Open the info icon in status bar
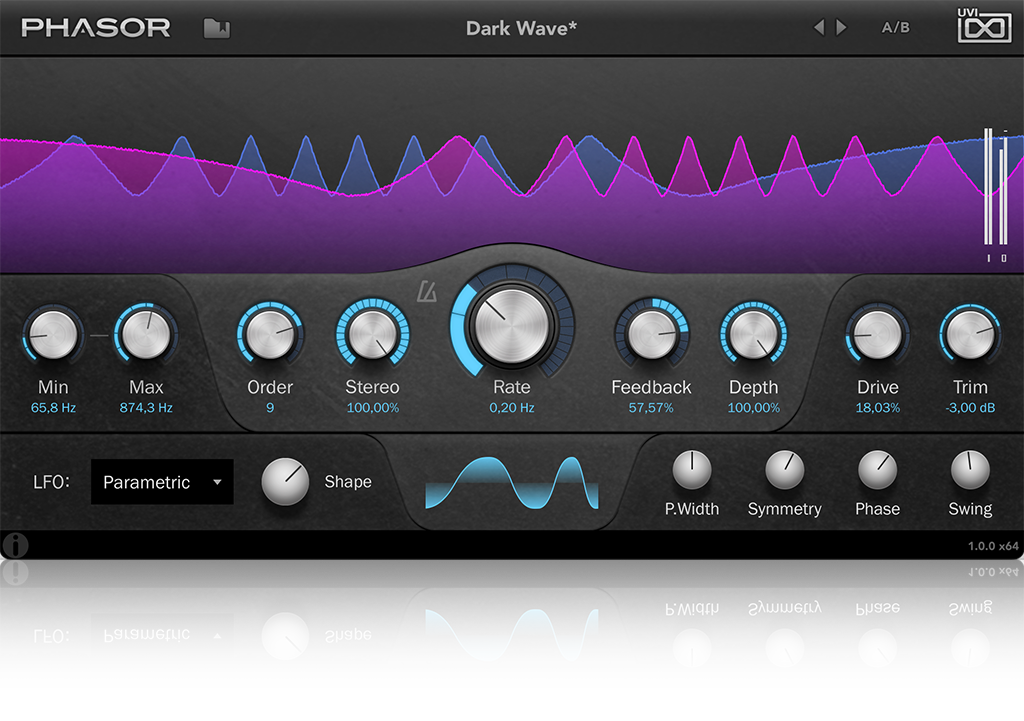The width and height of the screenshot is (1024, 721). [x=15, y=545]
